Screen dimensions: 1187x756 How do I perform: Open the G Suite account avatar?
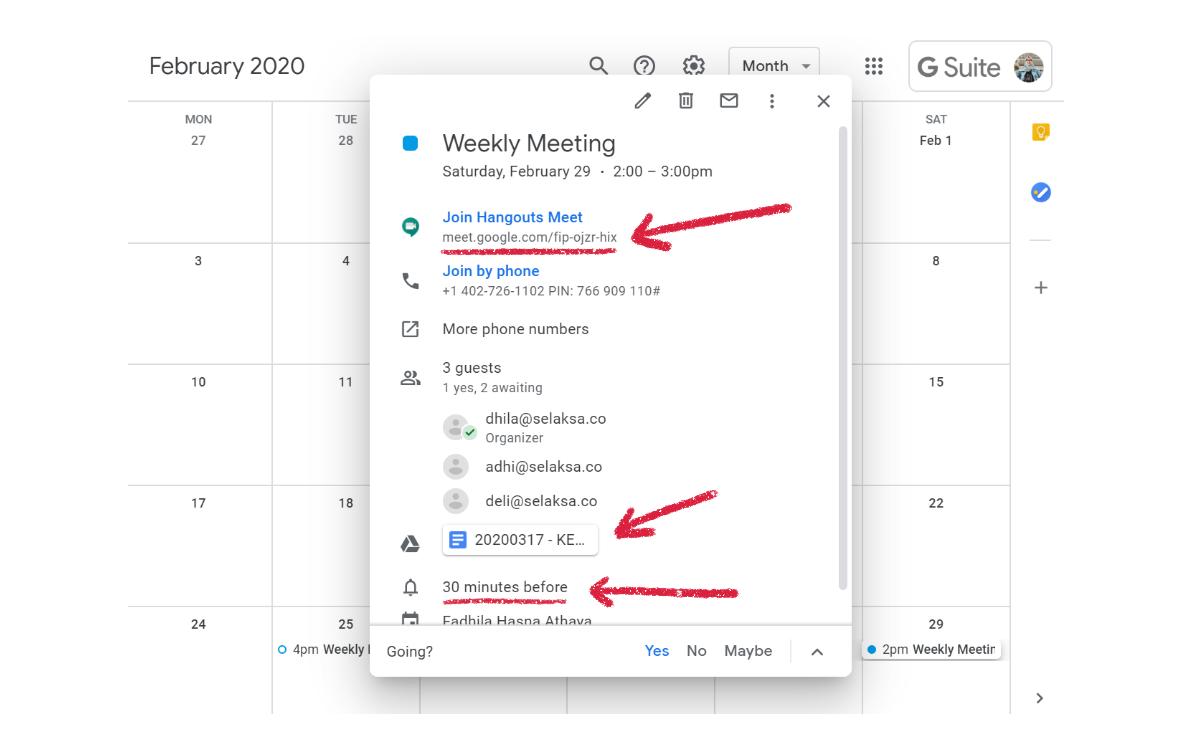pos(1028,67)
